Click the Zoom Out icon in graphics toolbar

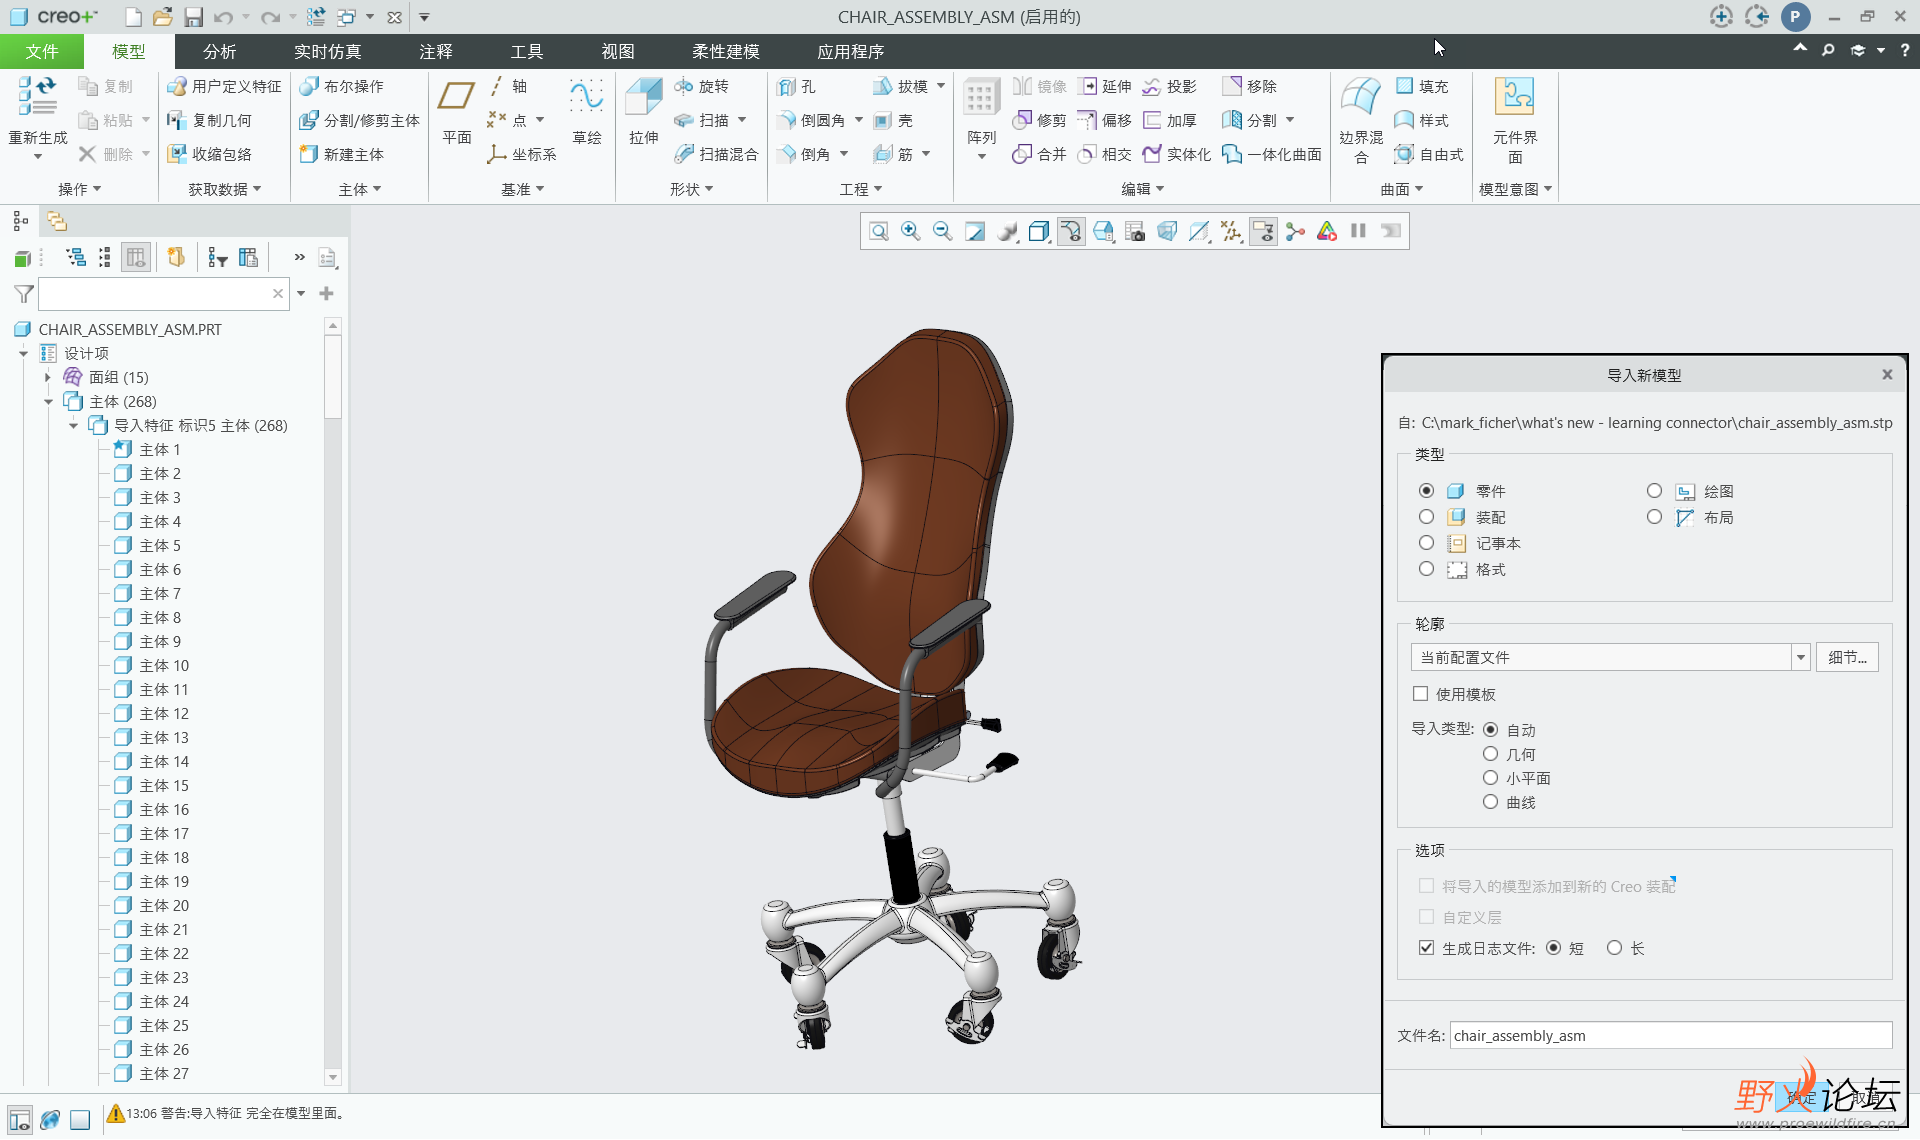tap(943, 232)
